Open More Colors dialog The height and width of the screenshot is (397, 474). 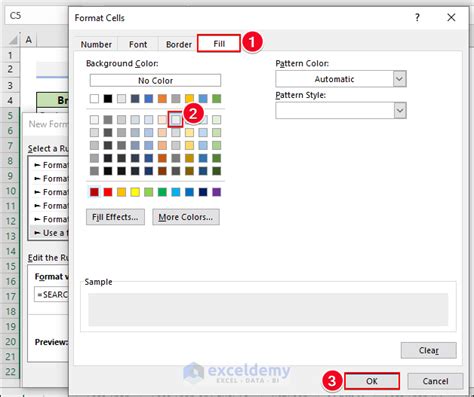tap(186, 217)
